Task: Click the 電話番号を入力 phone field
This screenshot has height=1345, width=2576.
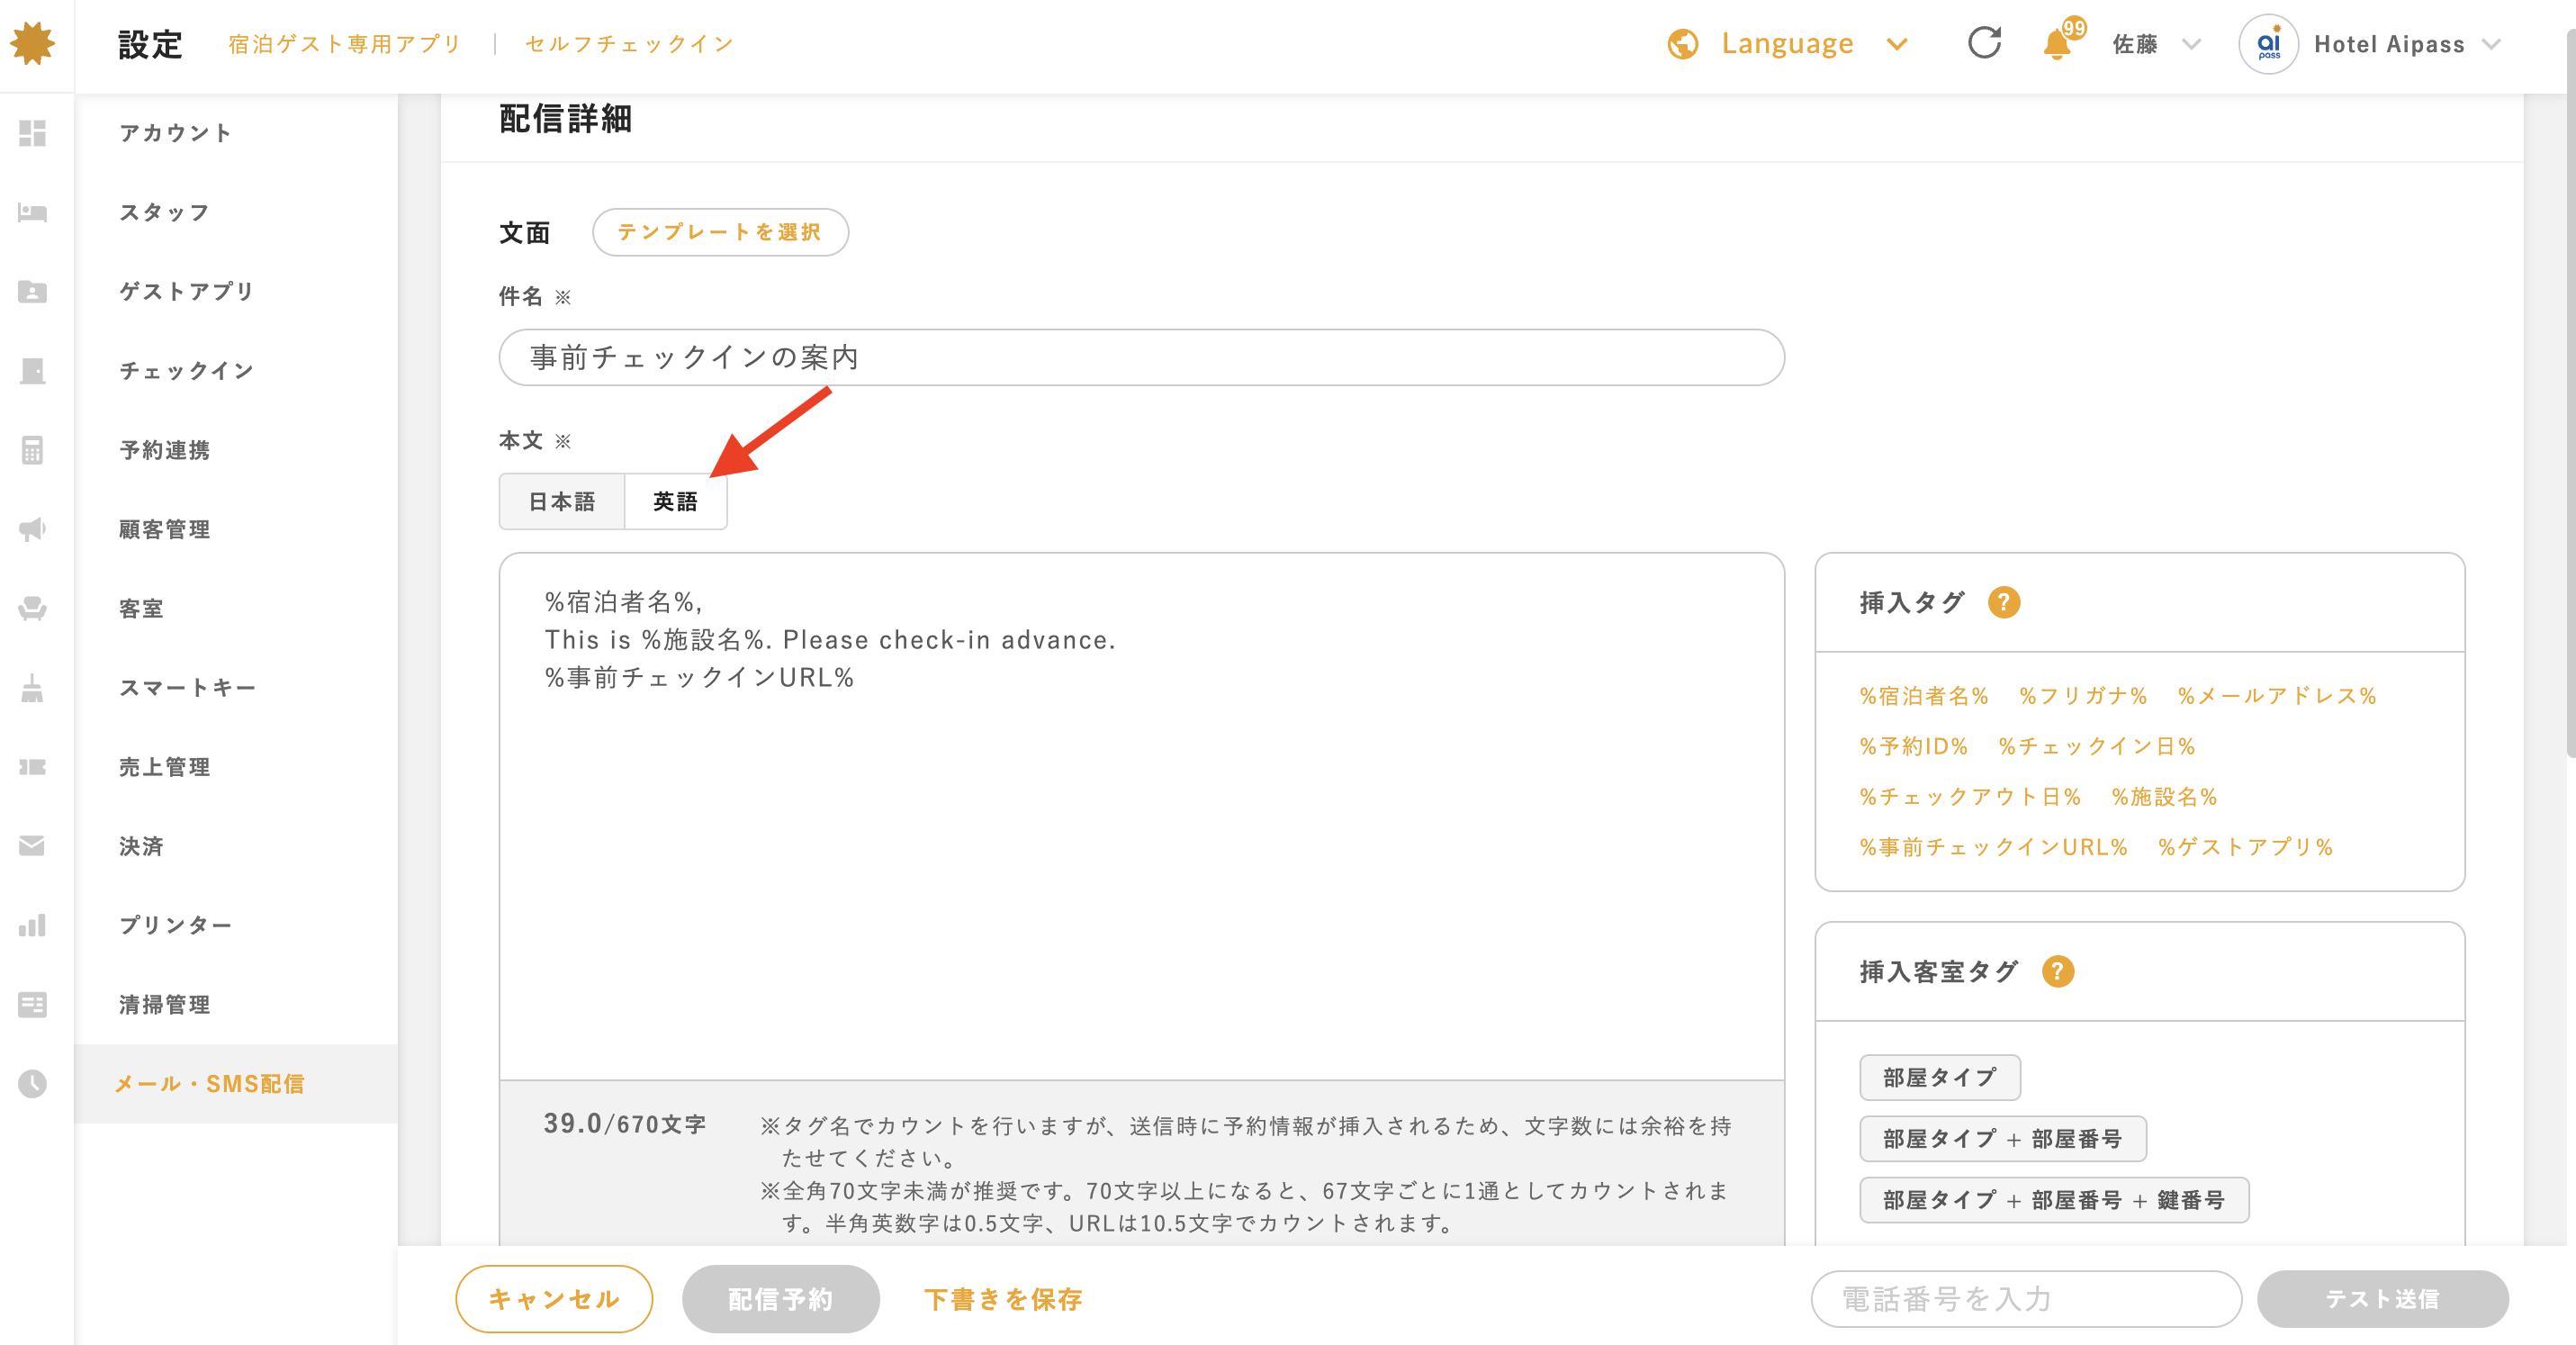Action: pyautogui.click(x=2027, y=1298)
